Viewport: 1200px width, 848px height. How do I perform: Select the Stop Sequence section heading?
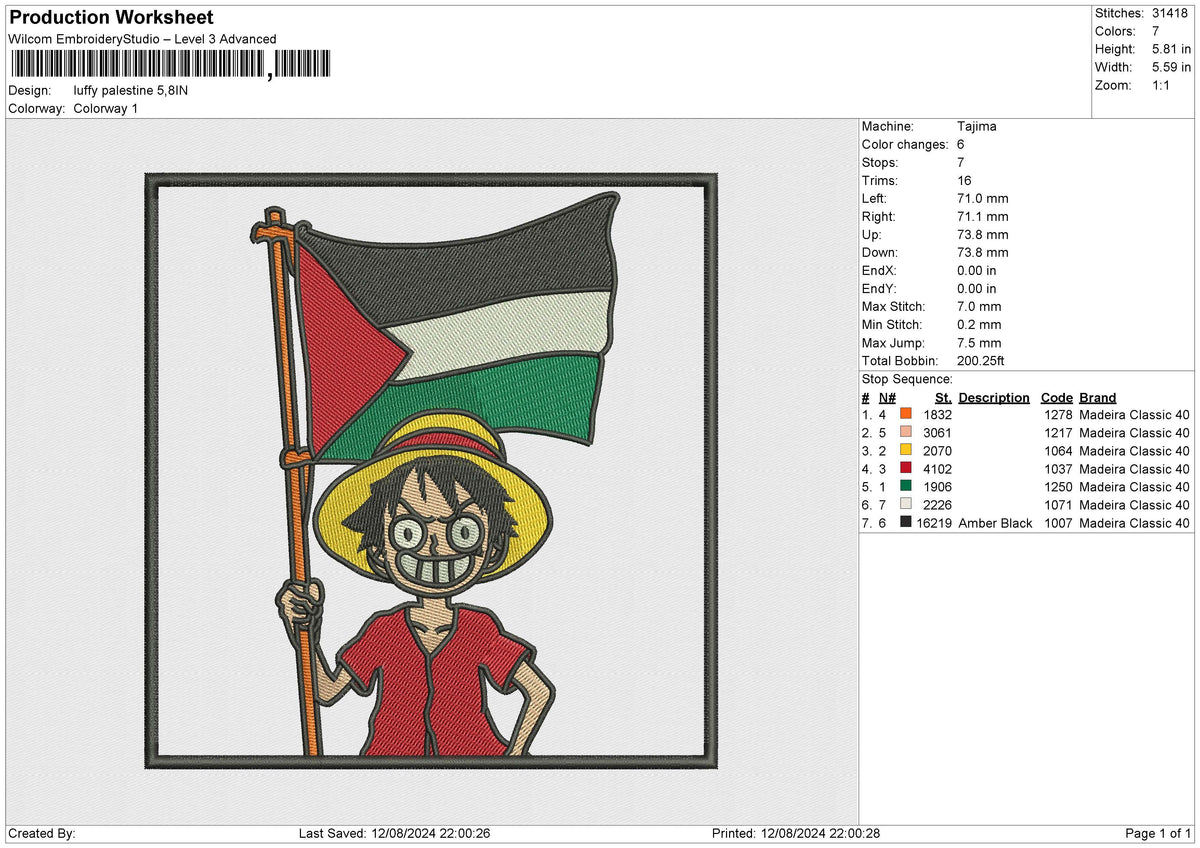coord(897,379)
